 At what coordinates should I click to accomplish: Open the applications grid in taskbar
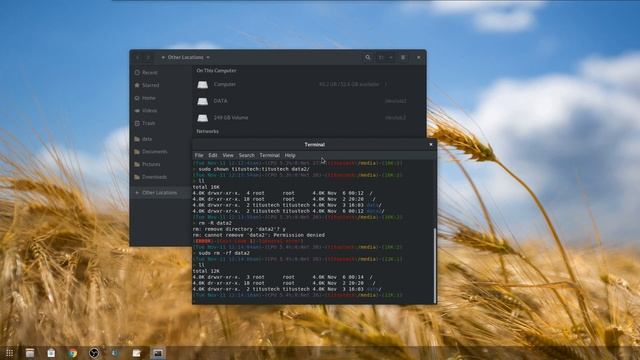click(9, 353)
